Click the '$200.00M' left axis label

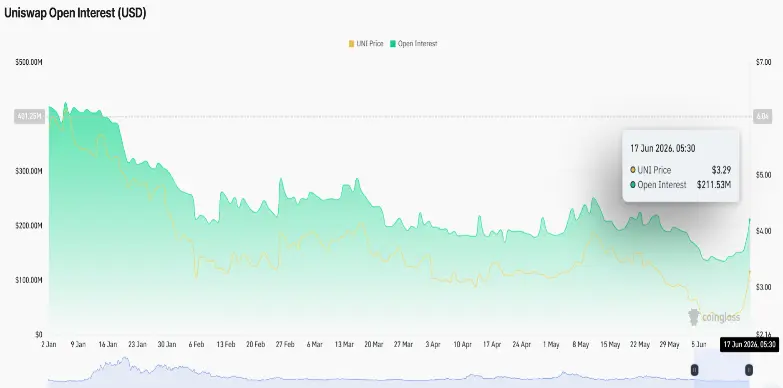click(x=29, y=226)
